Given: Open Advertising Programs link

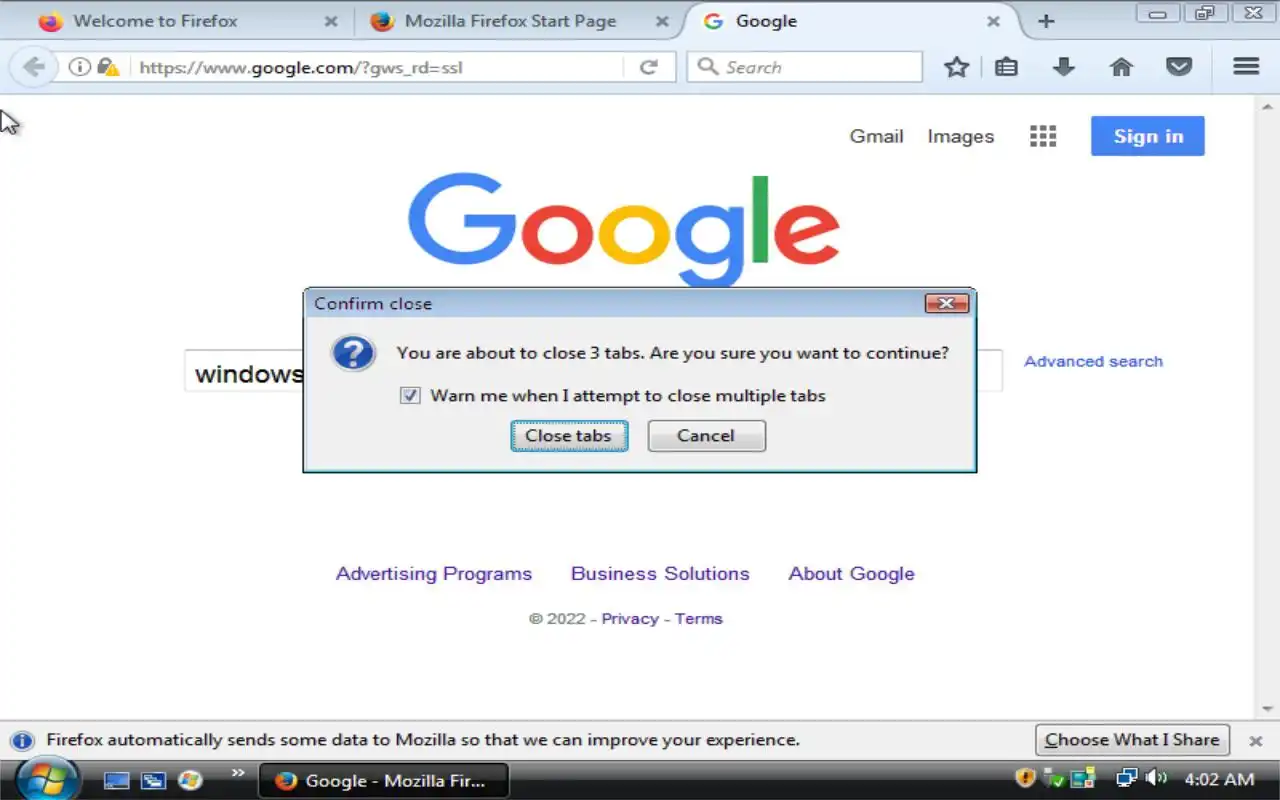Looking at the screenshot, I should tap(434, 573).
